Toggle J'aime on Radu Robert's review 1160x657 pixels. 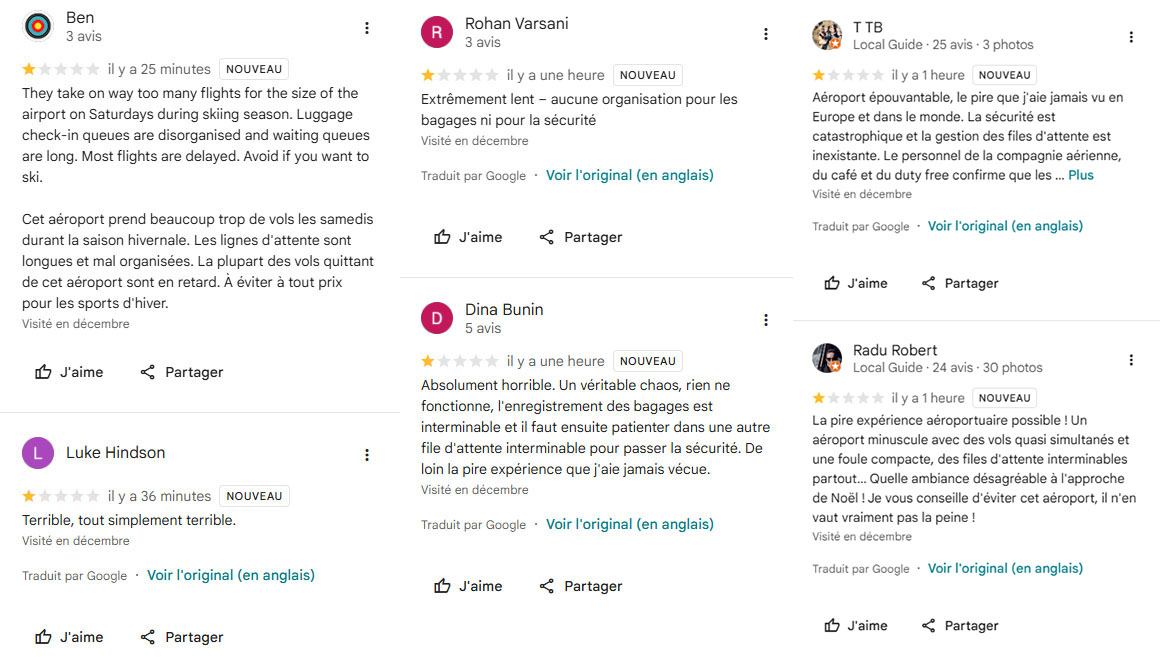tap(855, 625)
